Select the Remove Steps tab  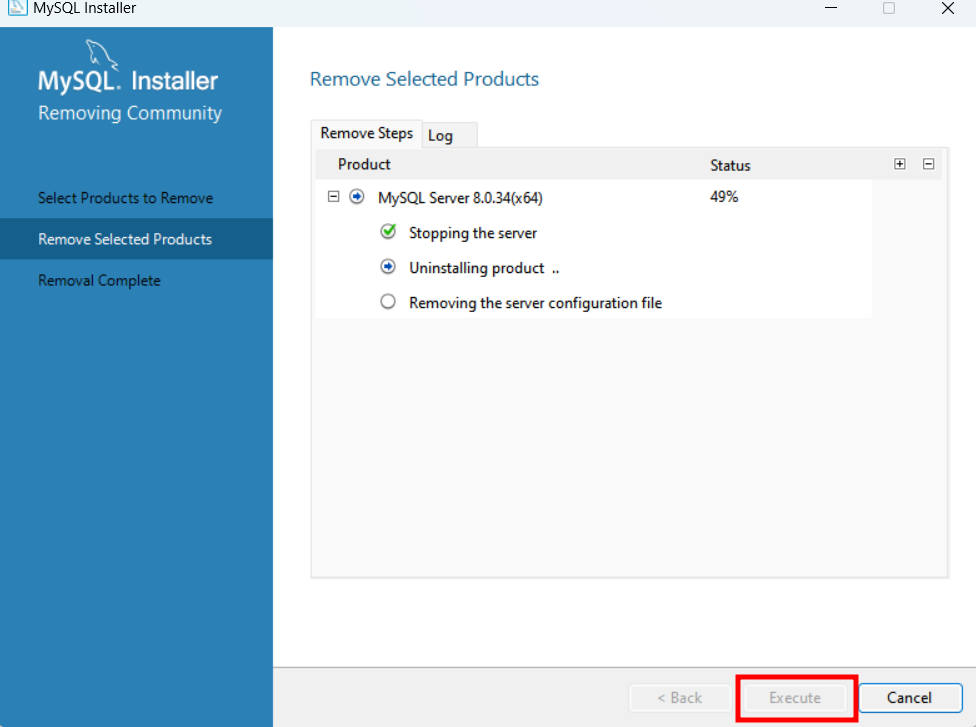pyautogui.click(x=367, y=133)
